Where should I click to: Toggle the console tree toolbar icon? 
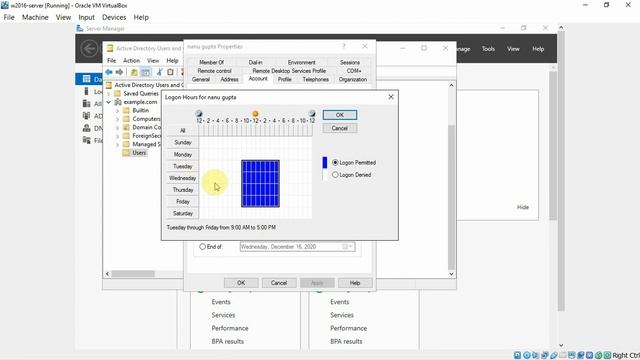[x=146, y=72]
